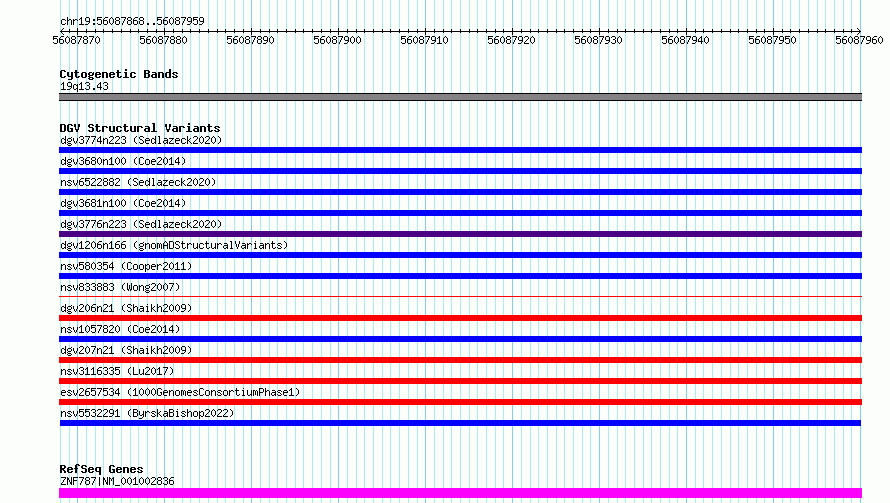This screenshot has width=890, height=503.
Task: Select the red bar for esv2657534
Action: [460, 402]
